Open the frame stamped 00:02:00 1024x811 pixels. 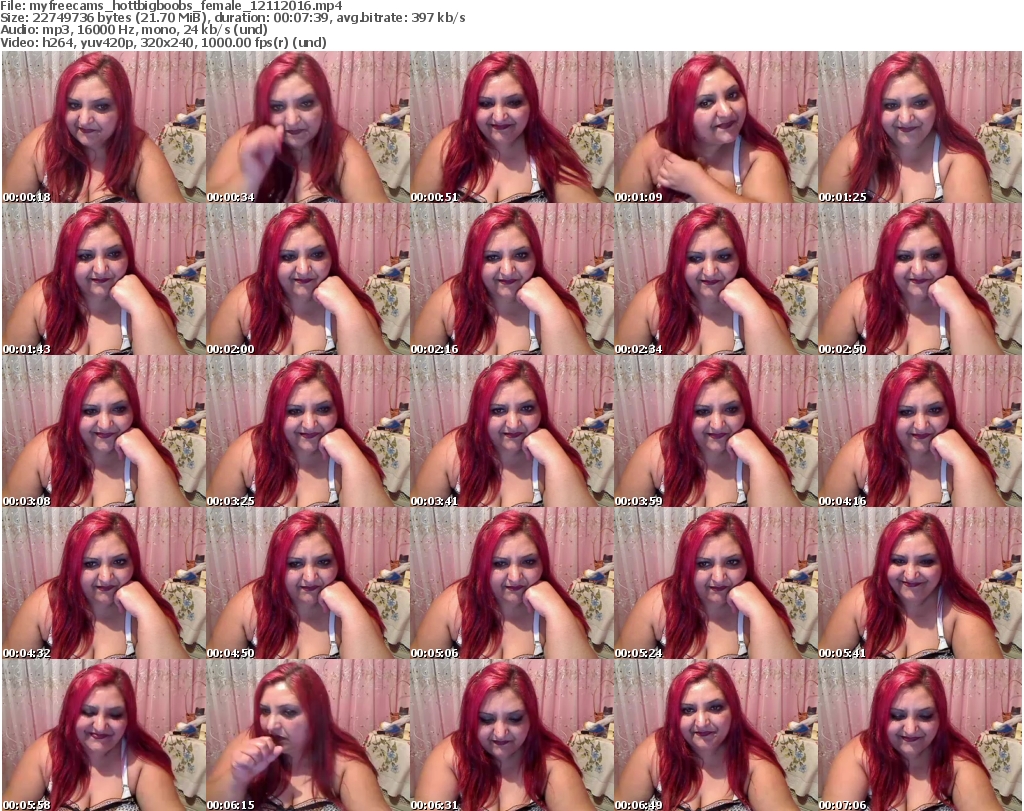[308, 279]
